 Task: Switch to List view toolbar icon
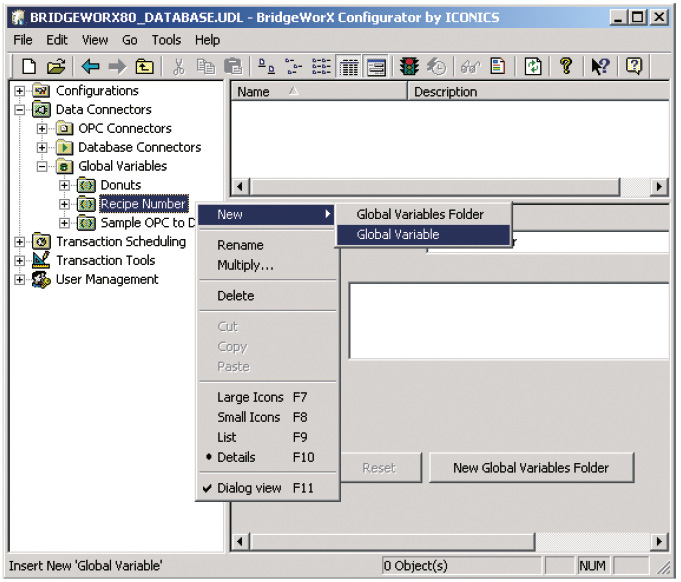(x=321, y=66)
